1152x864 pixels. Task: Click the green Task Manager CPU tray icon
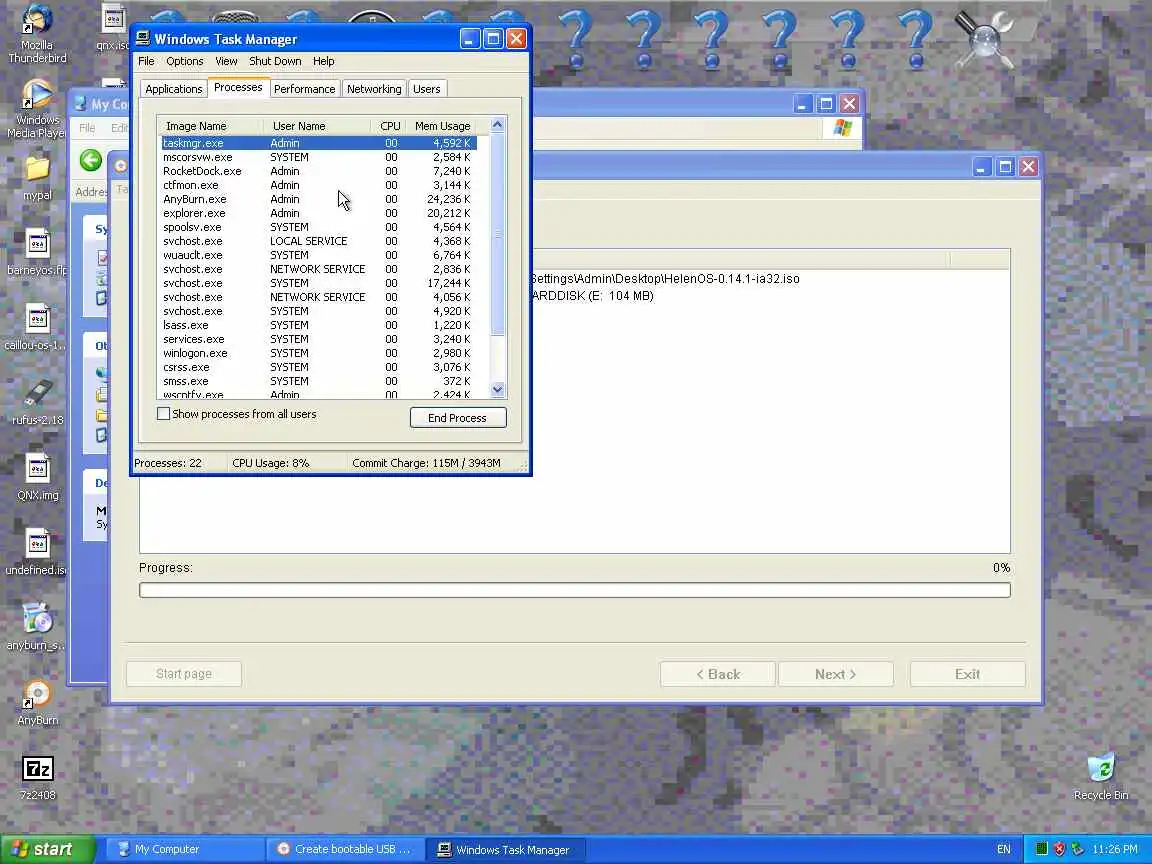click(1041, 849)
